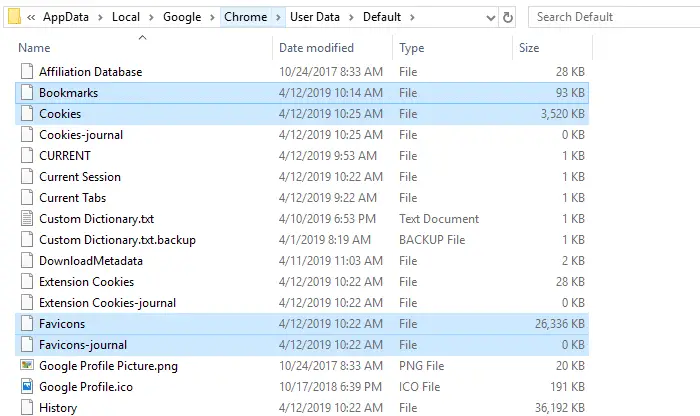Click the double chevron before AppData
Screen dimensions: 700x416
[31, 17]
